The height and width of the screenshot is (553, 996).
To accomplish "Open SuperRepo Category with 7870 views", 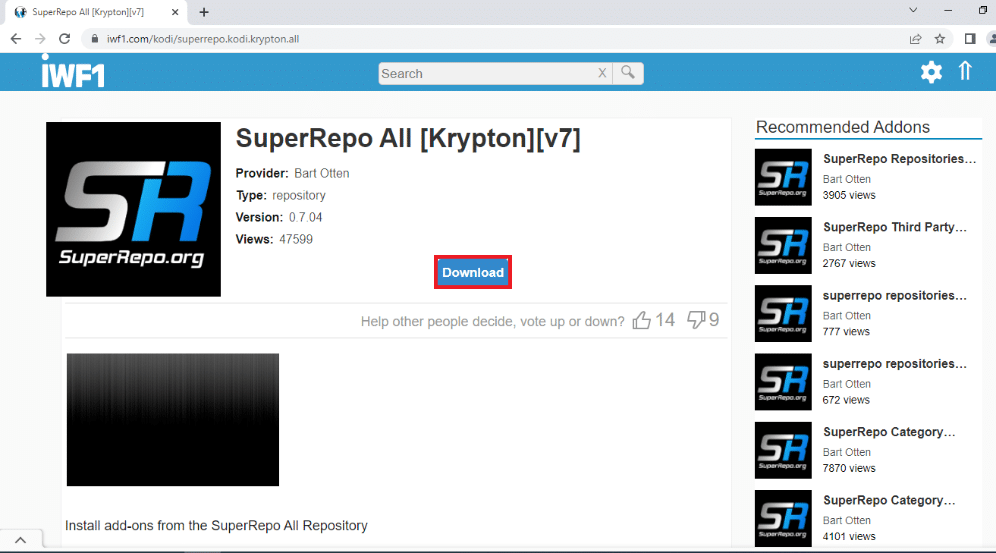I will tap(889, 432).
